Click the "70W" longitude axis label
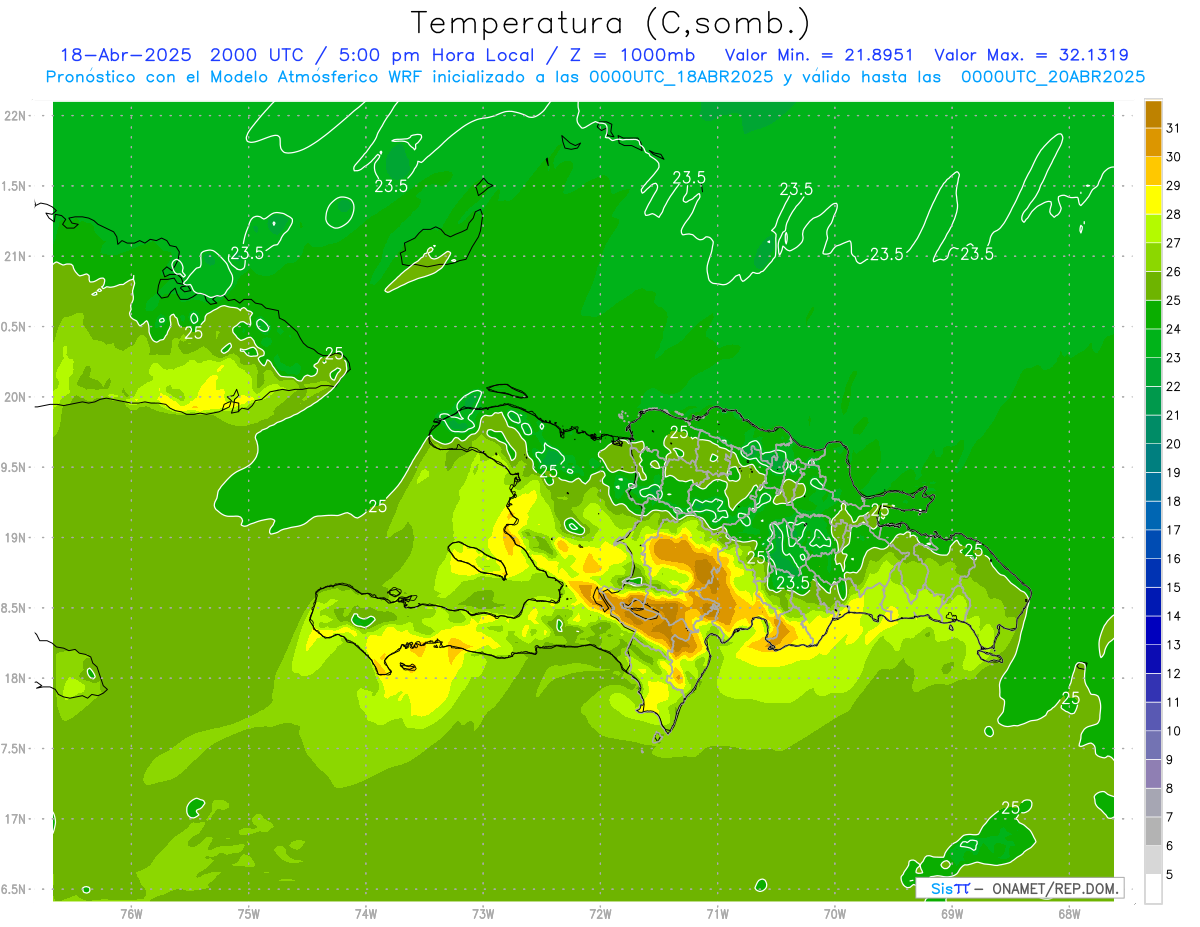 [835, 913]
